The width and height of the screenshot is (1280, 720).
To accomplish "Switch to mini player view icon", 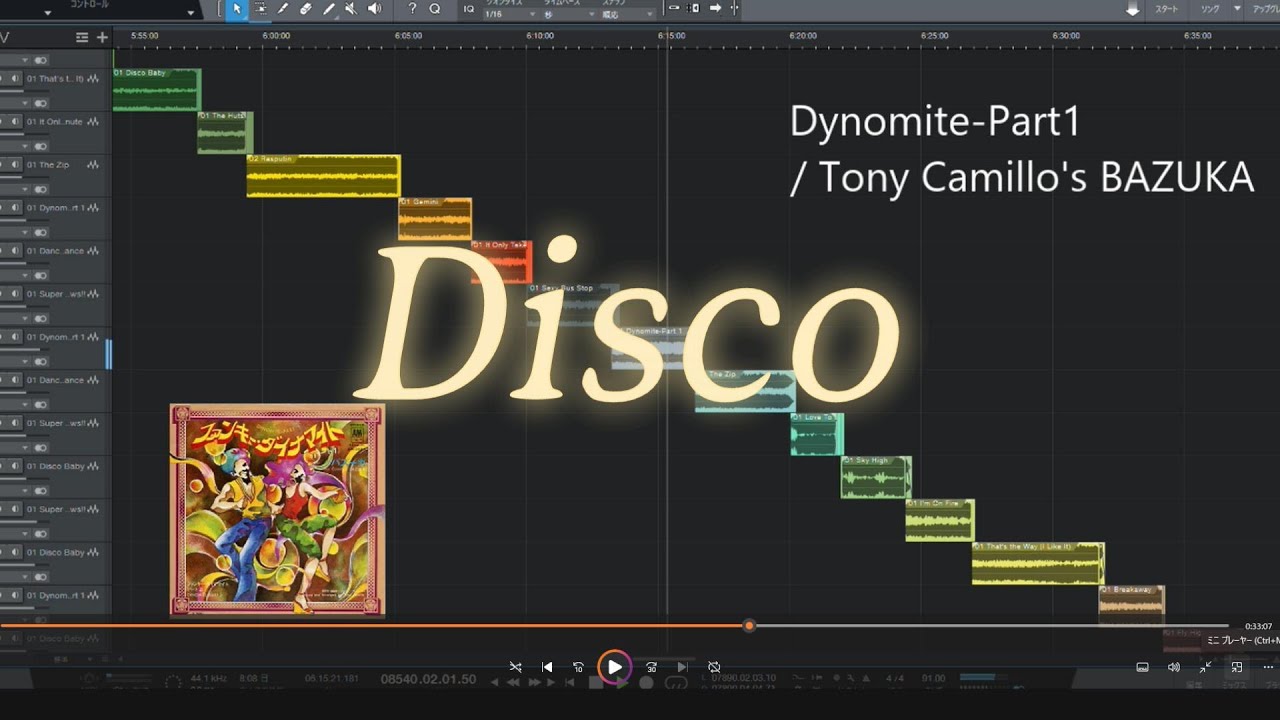I will 1237,667.
